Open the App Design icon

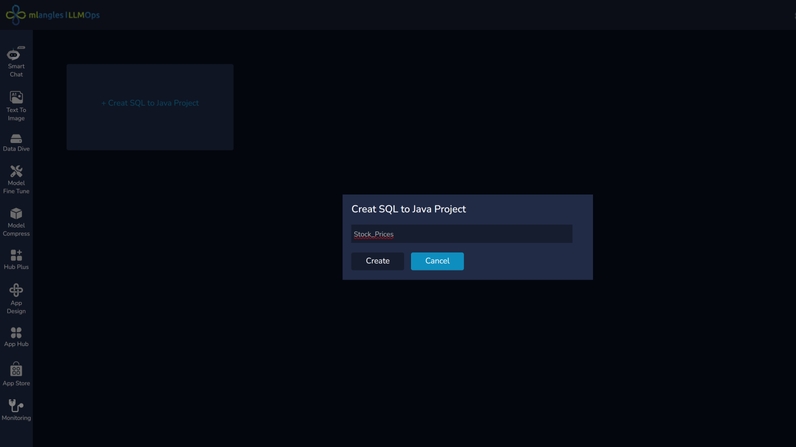pos(16,290)
